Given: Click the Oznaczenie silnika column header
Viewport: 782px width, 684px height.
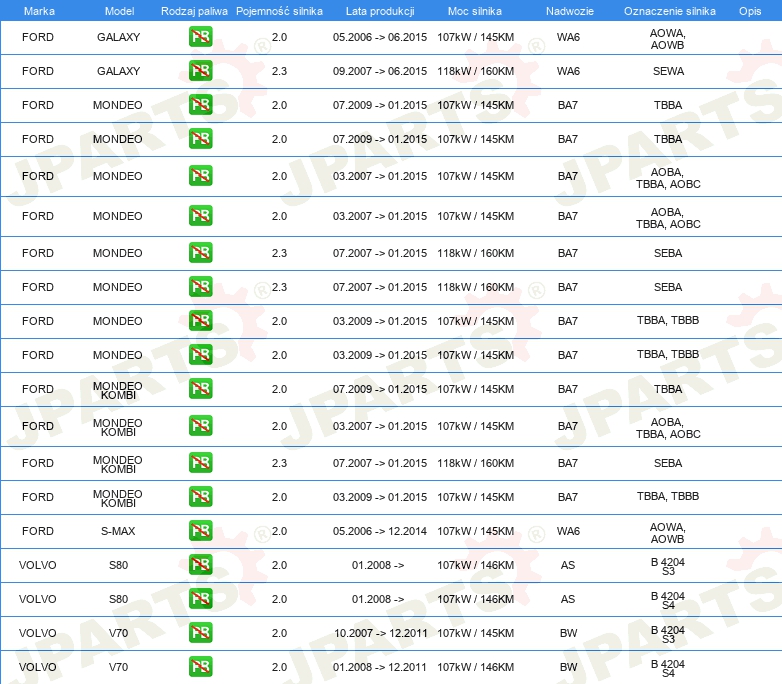Looking at the screenshot, I should [669, 11].
